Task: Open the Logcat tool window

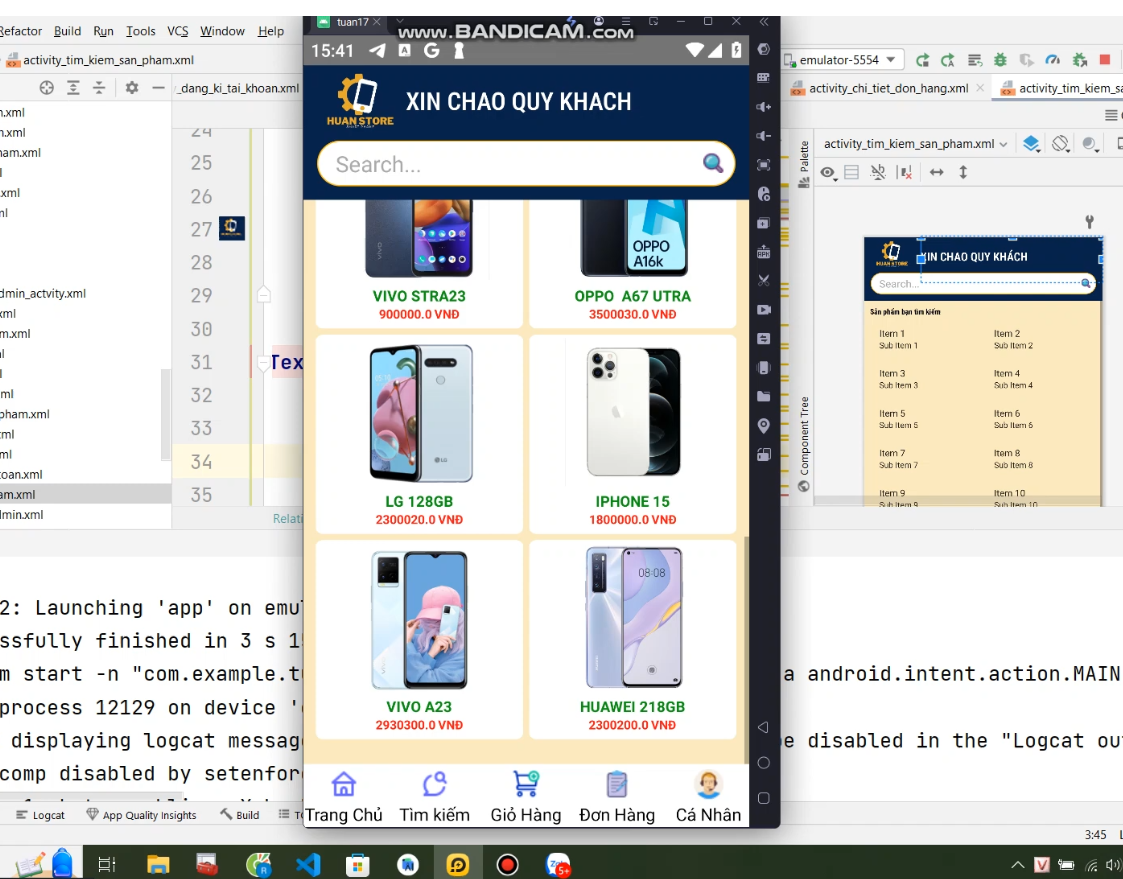Action: pyautogui.click(x=40, y=815)
